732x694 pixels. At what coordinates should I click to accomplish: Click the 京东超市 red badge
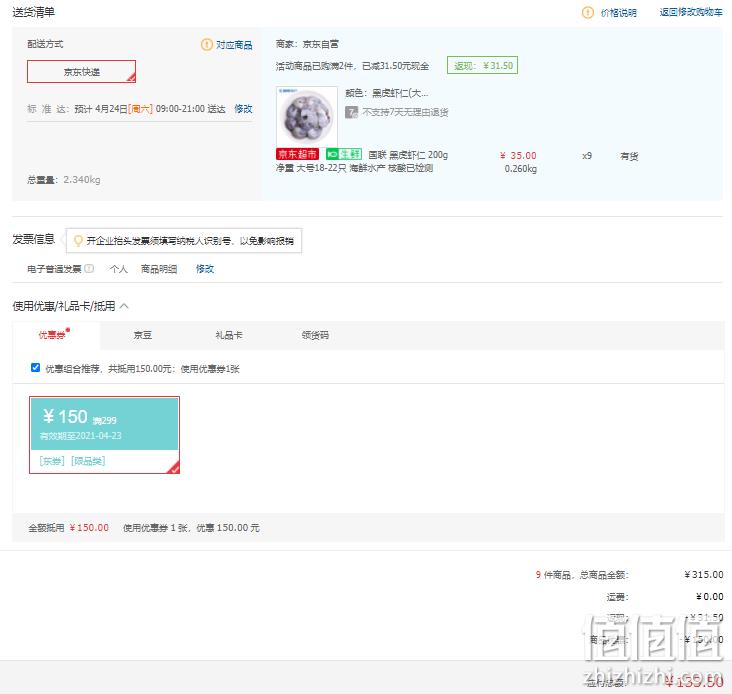[297, 154]
